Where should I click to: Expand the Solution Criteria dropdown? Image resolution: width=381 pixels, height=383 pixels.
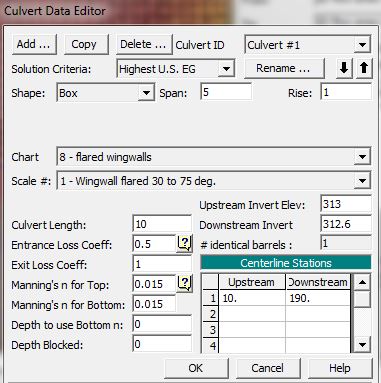(226, 69)
